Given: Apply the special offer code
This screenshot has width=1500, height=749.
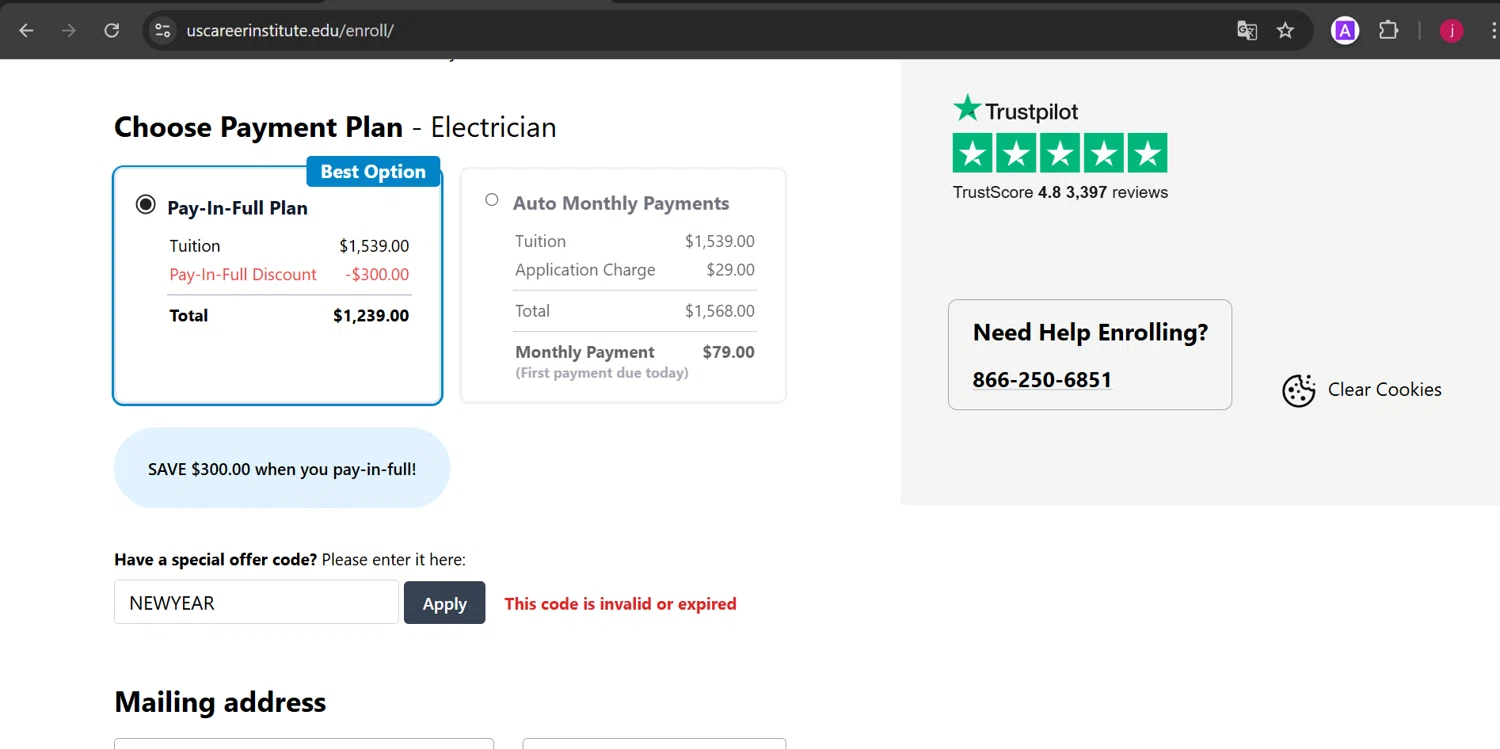Looking at the screenshot, I should [444, 603].
